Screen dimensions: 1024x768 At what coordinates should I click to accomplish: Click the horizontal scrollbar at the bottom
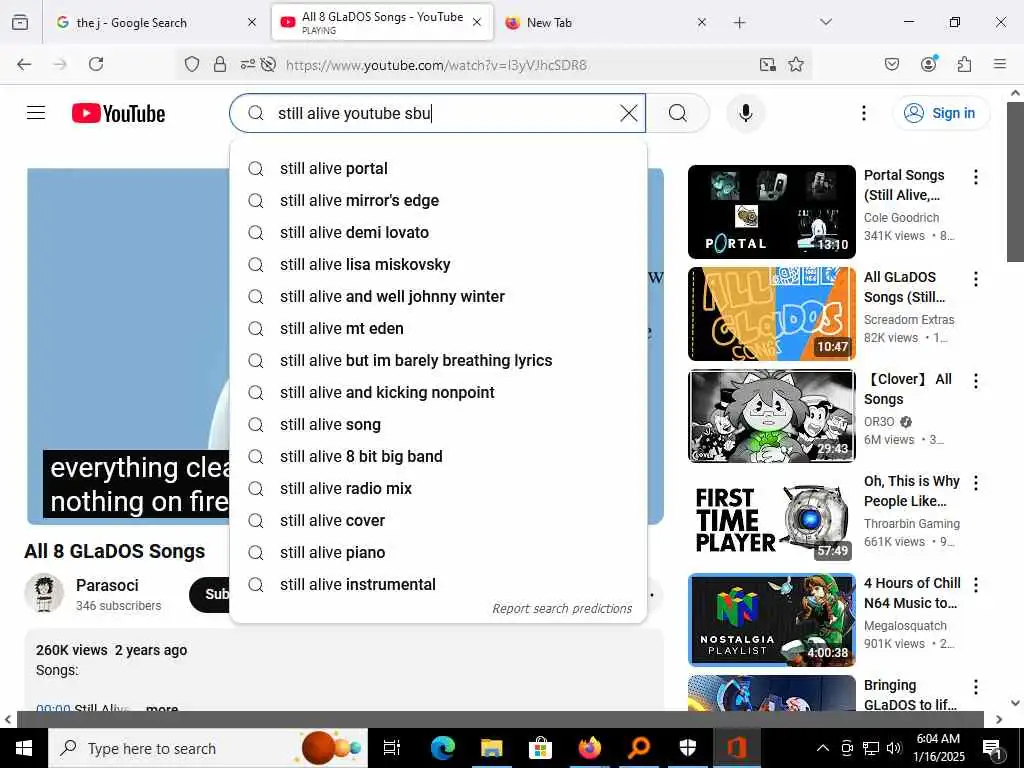pos(500,719)
